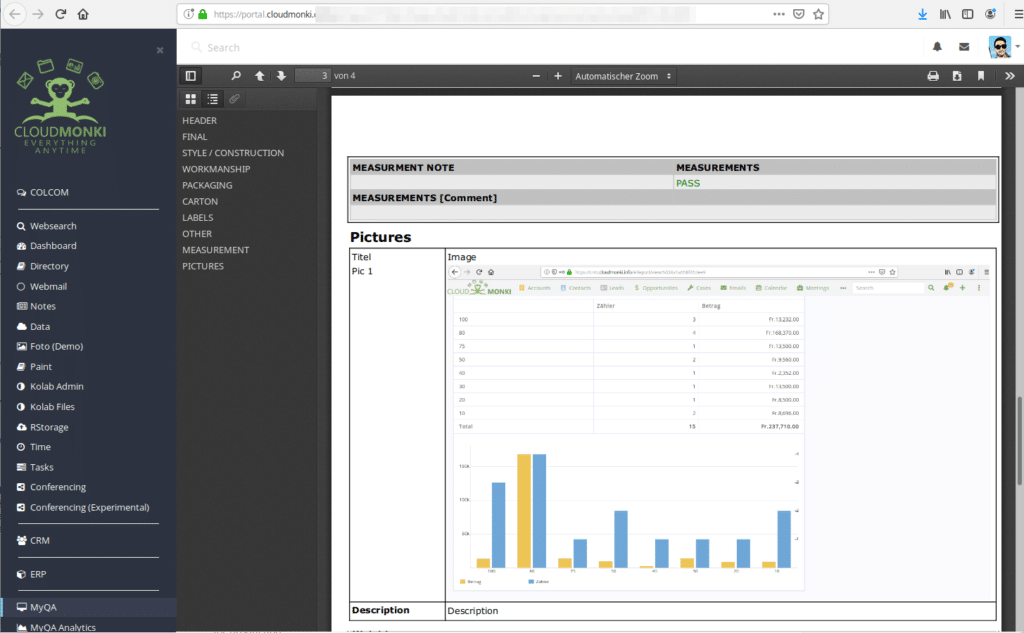This screenshot has height=633, width=1024.
Task: Open Foto (Demo) in the sidebar
Action: (x=50, y=346)
